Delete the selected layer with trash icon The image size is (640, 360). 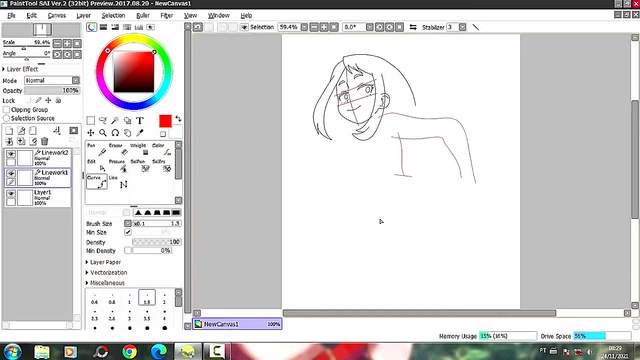pos(44,141)
